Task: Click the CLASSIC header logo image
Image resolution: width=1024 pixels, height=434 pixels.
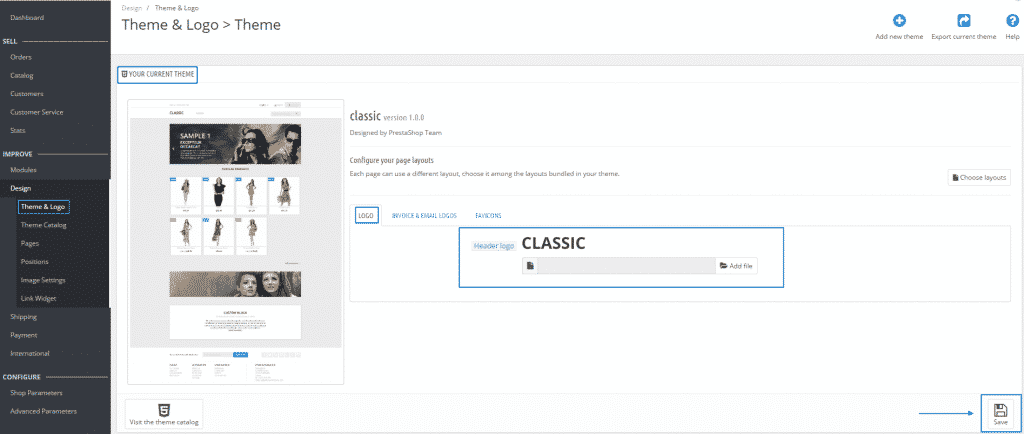Action: (x=553, y=243)
